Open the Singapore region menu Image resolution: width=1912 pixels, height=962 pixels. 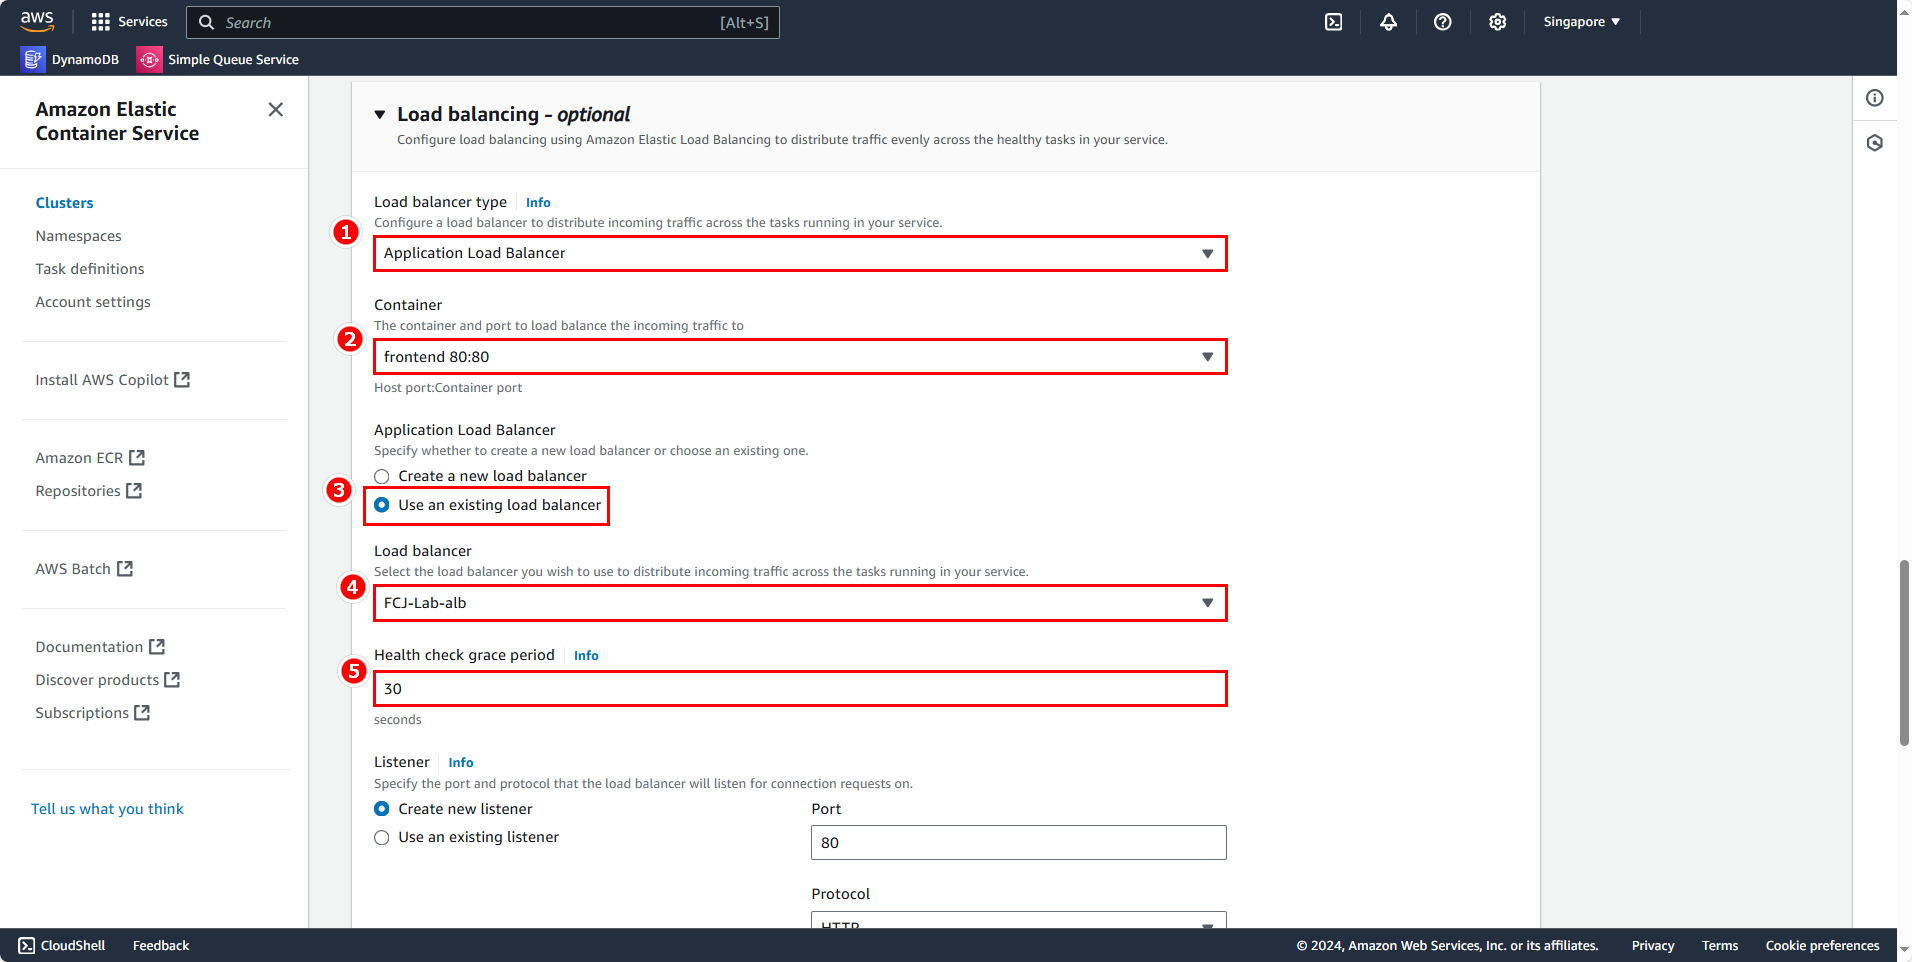tap(1581, 22)
